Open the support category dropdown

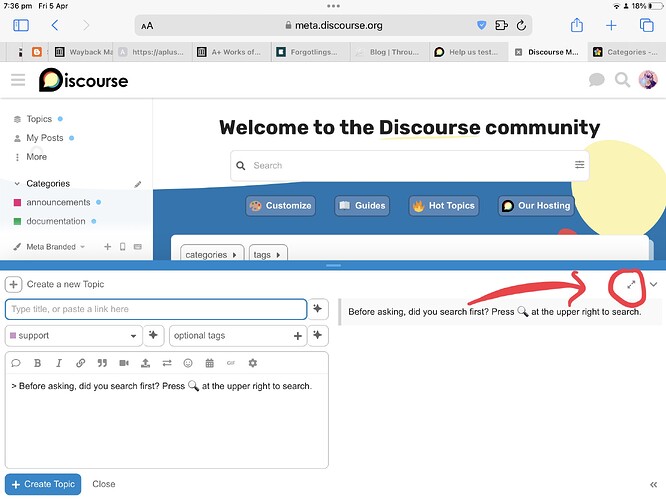coord(73,336)
